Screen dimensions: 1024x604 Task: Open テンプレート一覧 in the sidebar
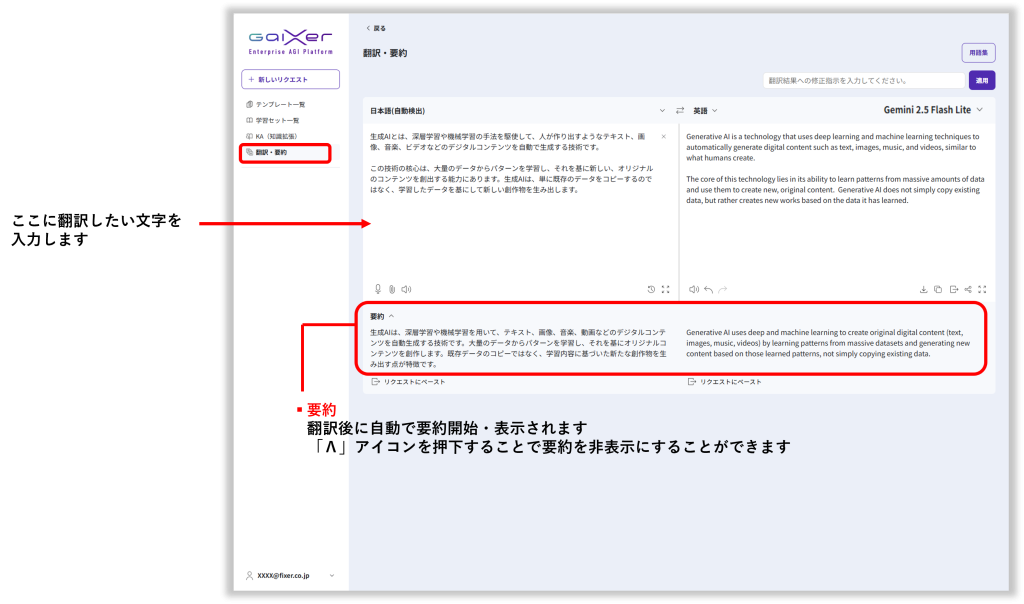coord(280,104)
